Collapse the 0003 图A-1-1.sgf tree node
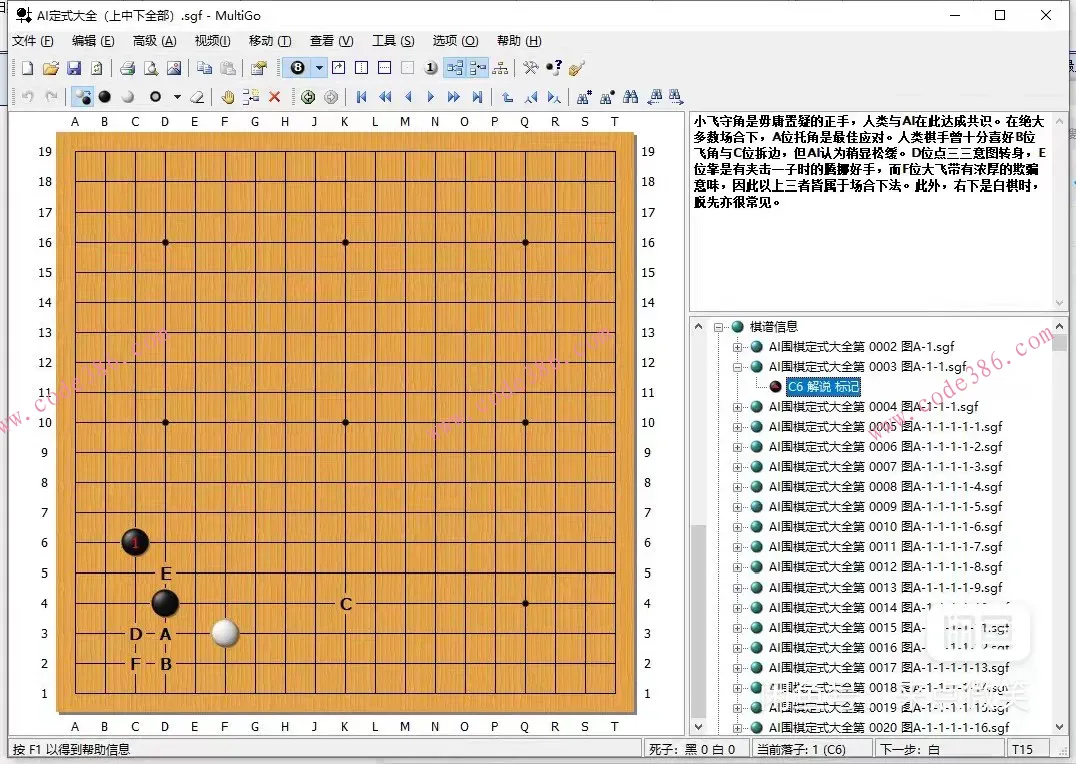The image size is (1076, 764). tap(739, 367)
